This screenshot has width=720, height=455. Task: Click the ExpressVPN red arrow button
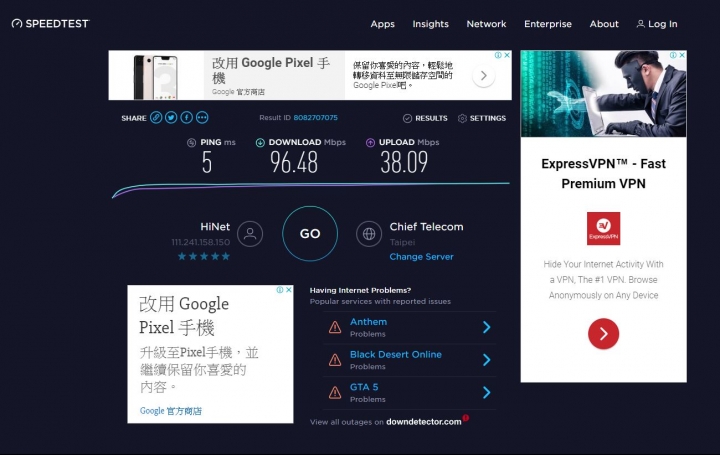click(x=603, y=334)
